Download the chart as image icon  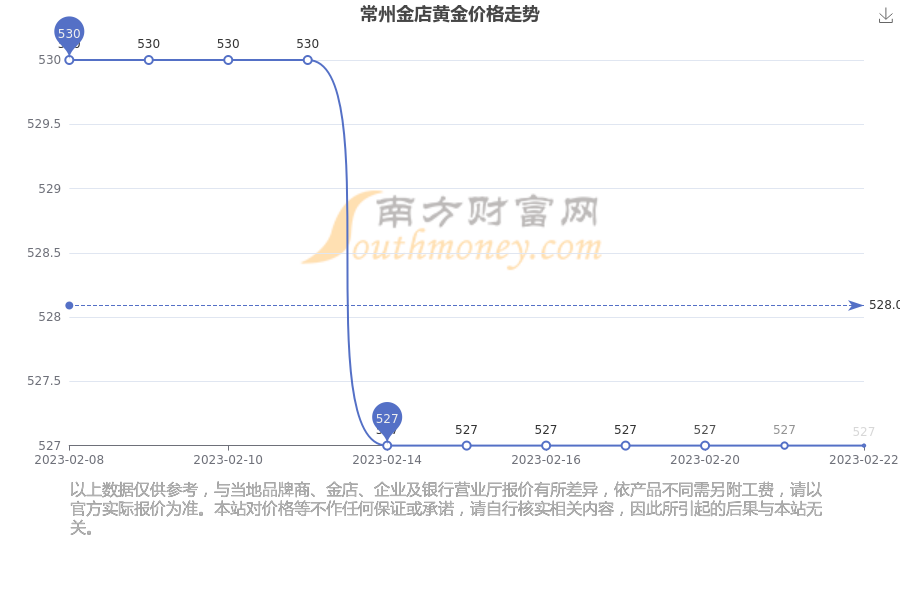(x=886, y=16)
